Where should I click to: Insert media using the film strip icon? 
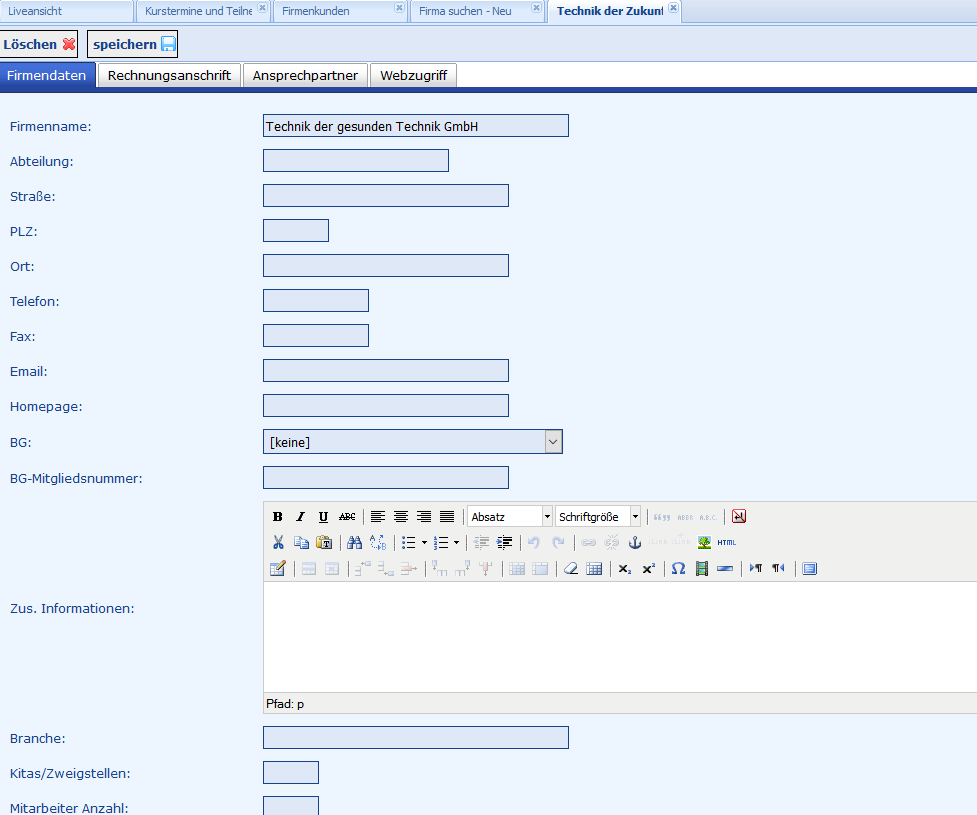(702, 569)
